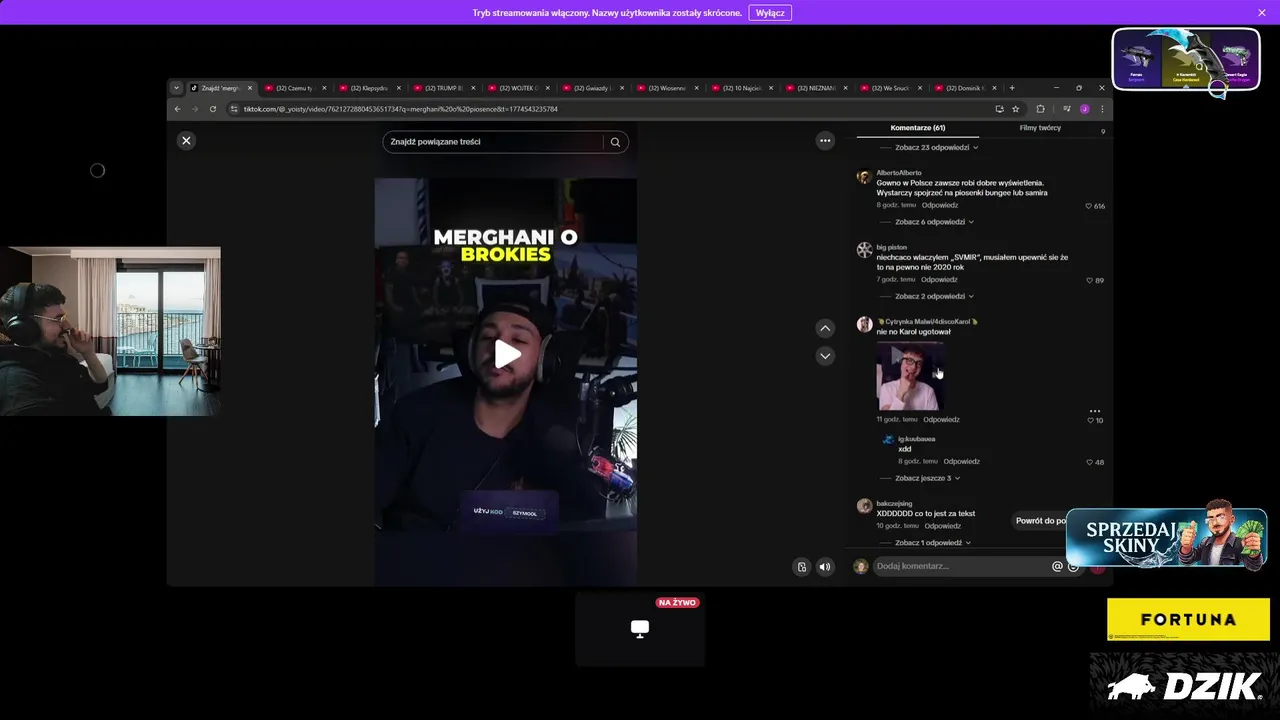1280x720 pixels.
Task: Like ig.kuubauea's reply with 48 likes
Action: click(x=1089, y=462)
